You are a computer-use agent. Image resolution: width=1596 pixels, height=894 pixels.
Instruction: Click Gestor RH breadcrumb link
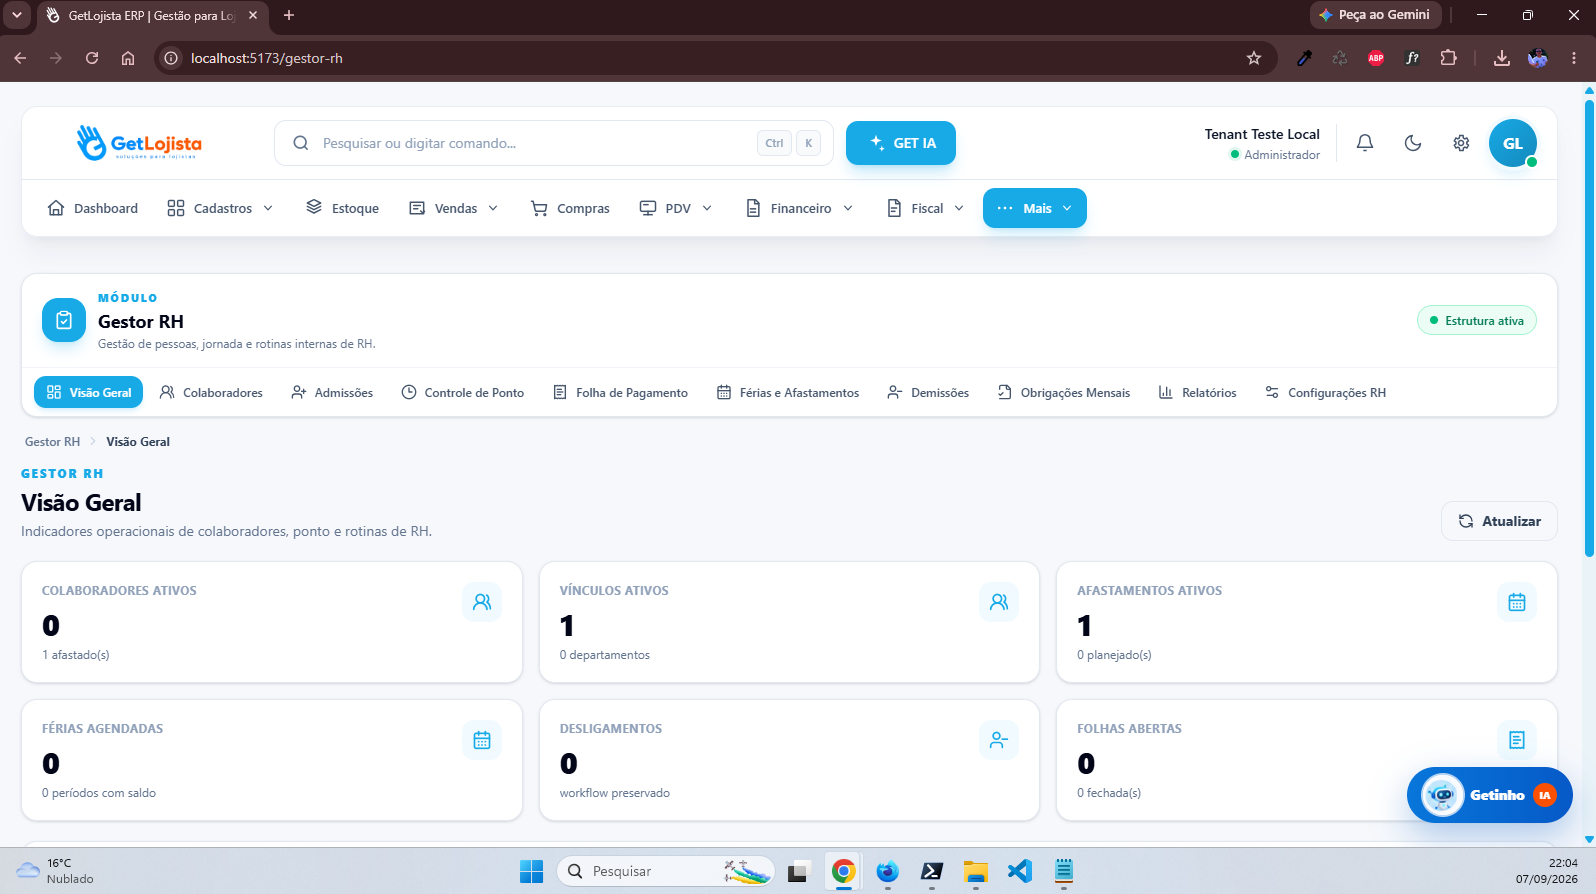(x=52, y=441)
